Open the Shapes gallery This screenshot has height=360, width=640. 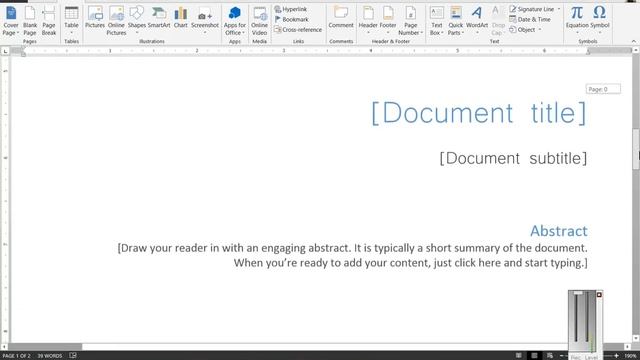(137, 21)
